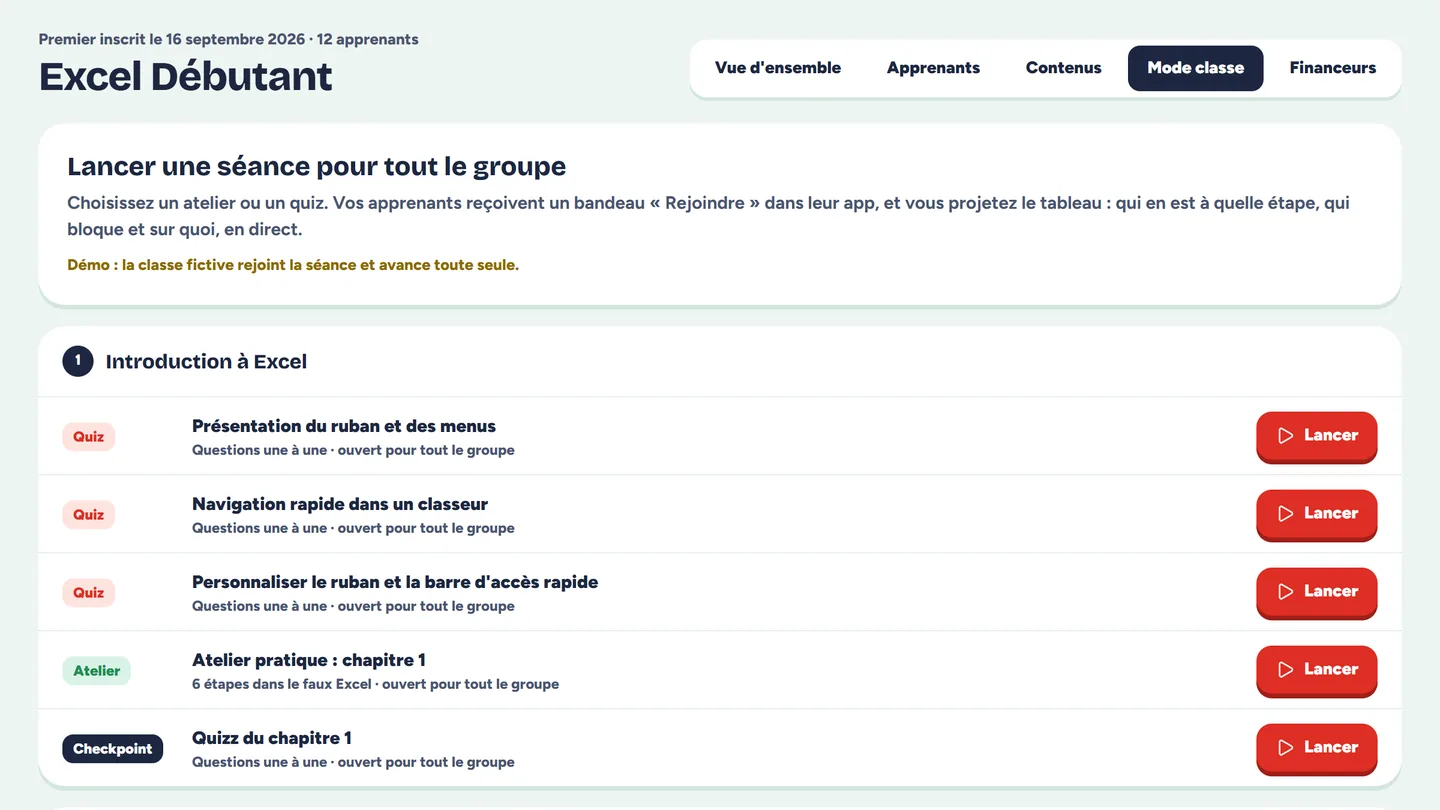Open the Financeurs tab
1440x810 pixels.
coord(1332,68)
